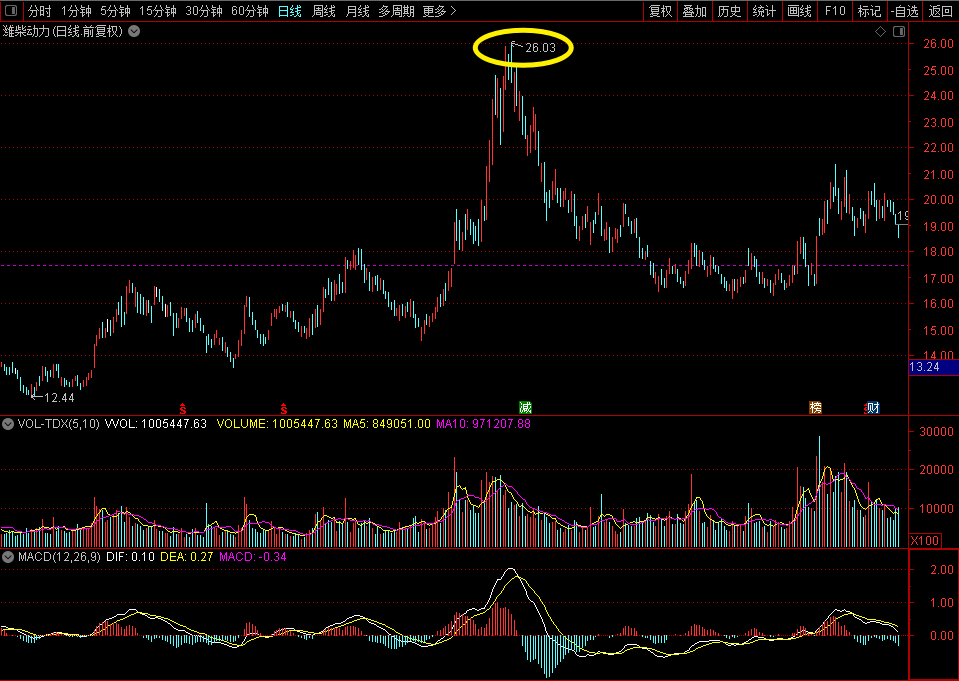Open the VOL-TDX indicator dropdown
Viewport: 959px width, 681px height.
[8, 423]
